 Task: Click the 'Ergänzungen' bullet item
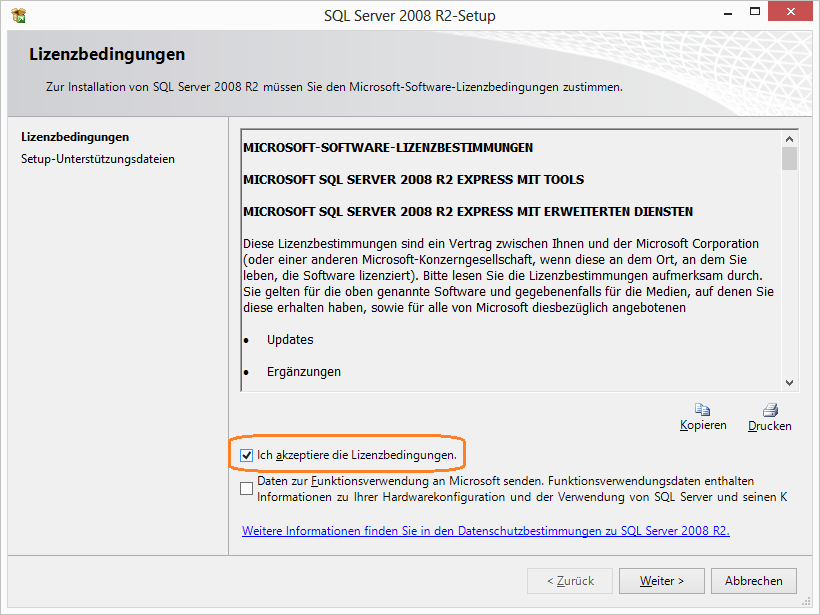(304, 372)
